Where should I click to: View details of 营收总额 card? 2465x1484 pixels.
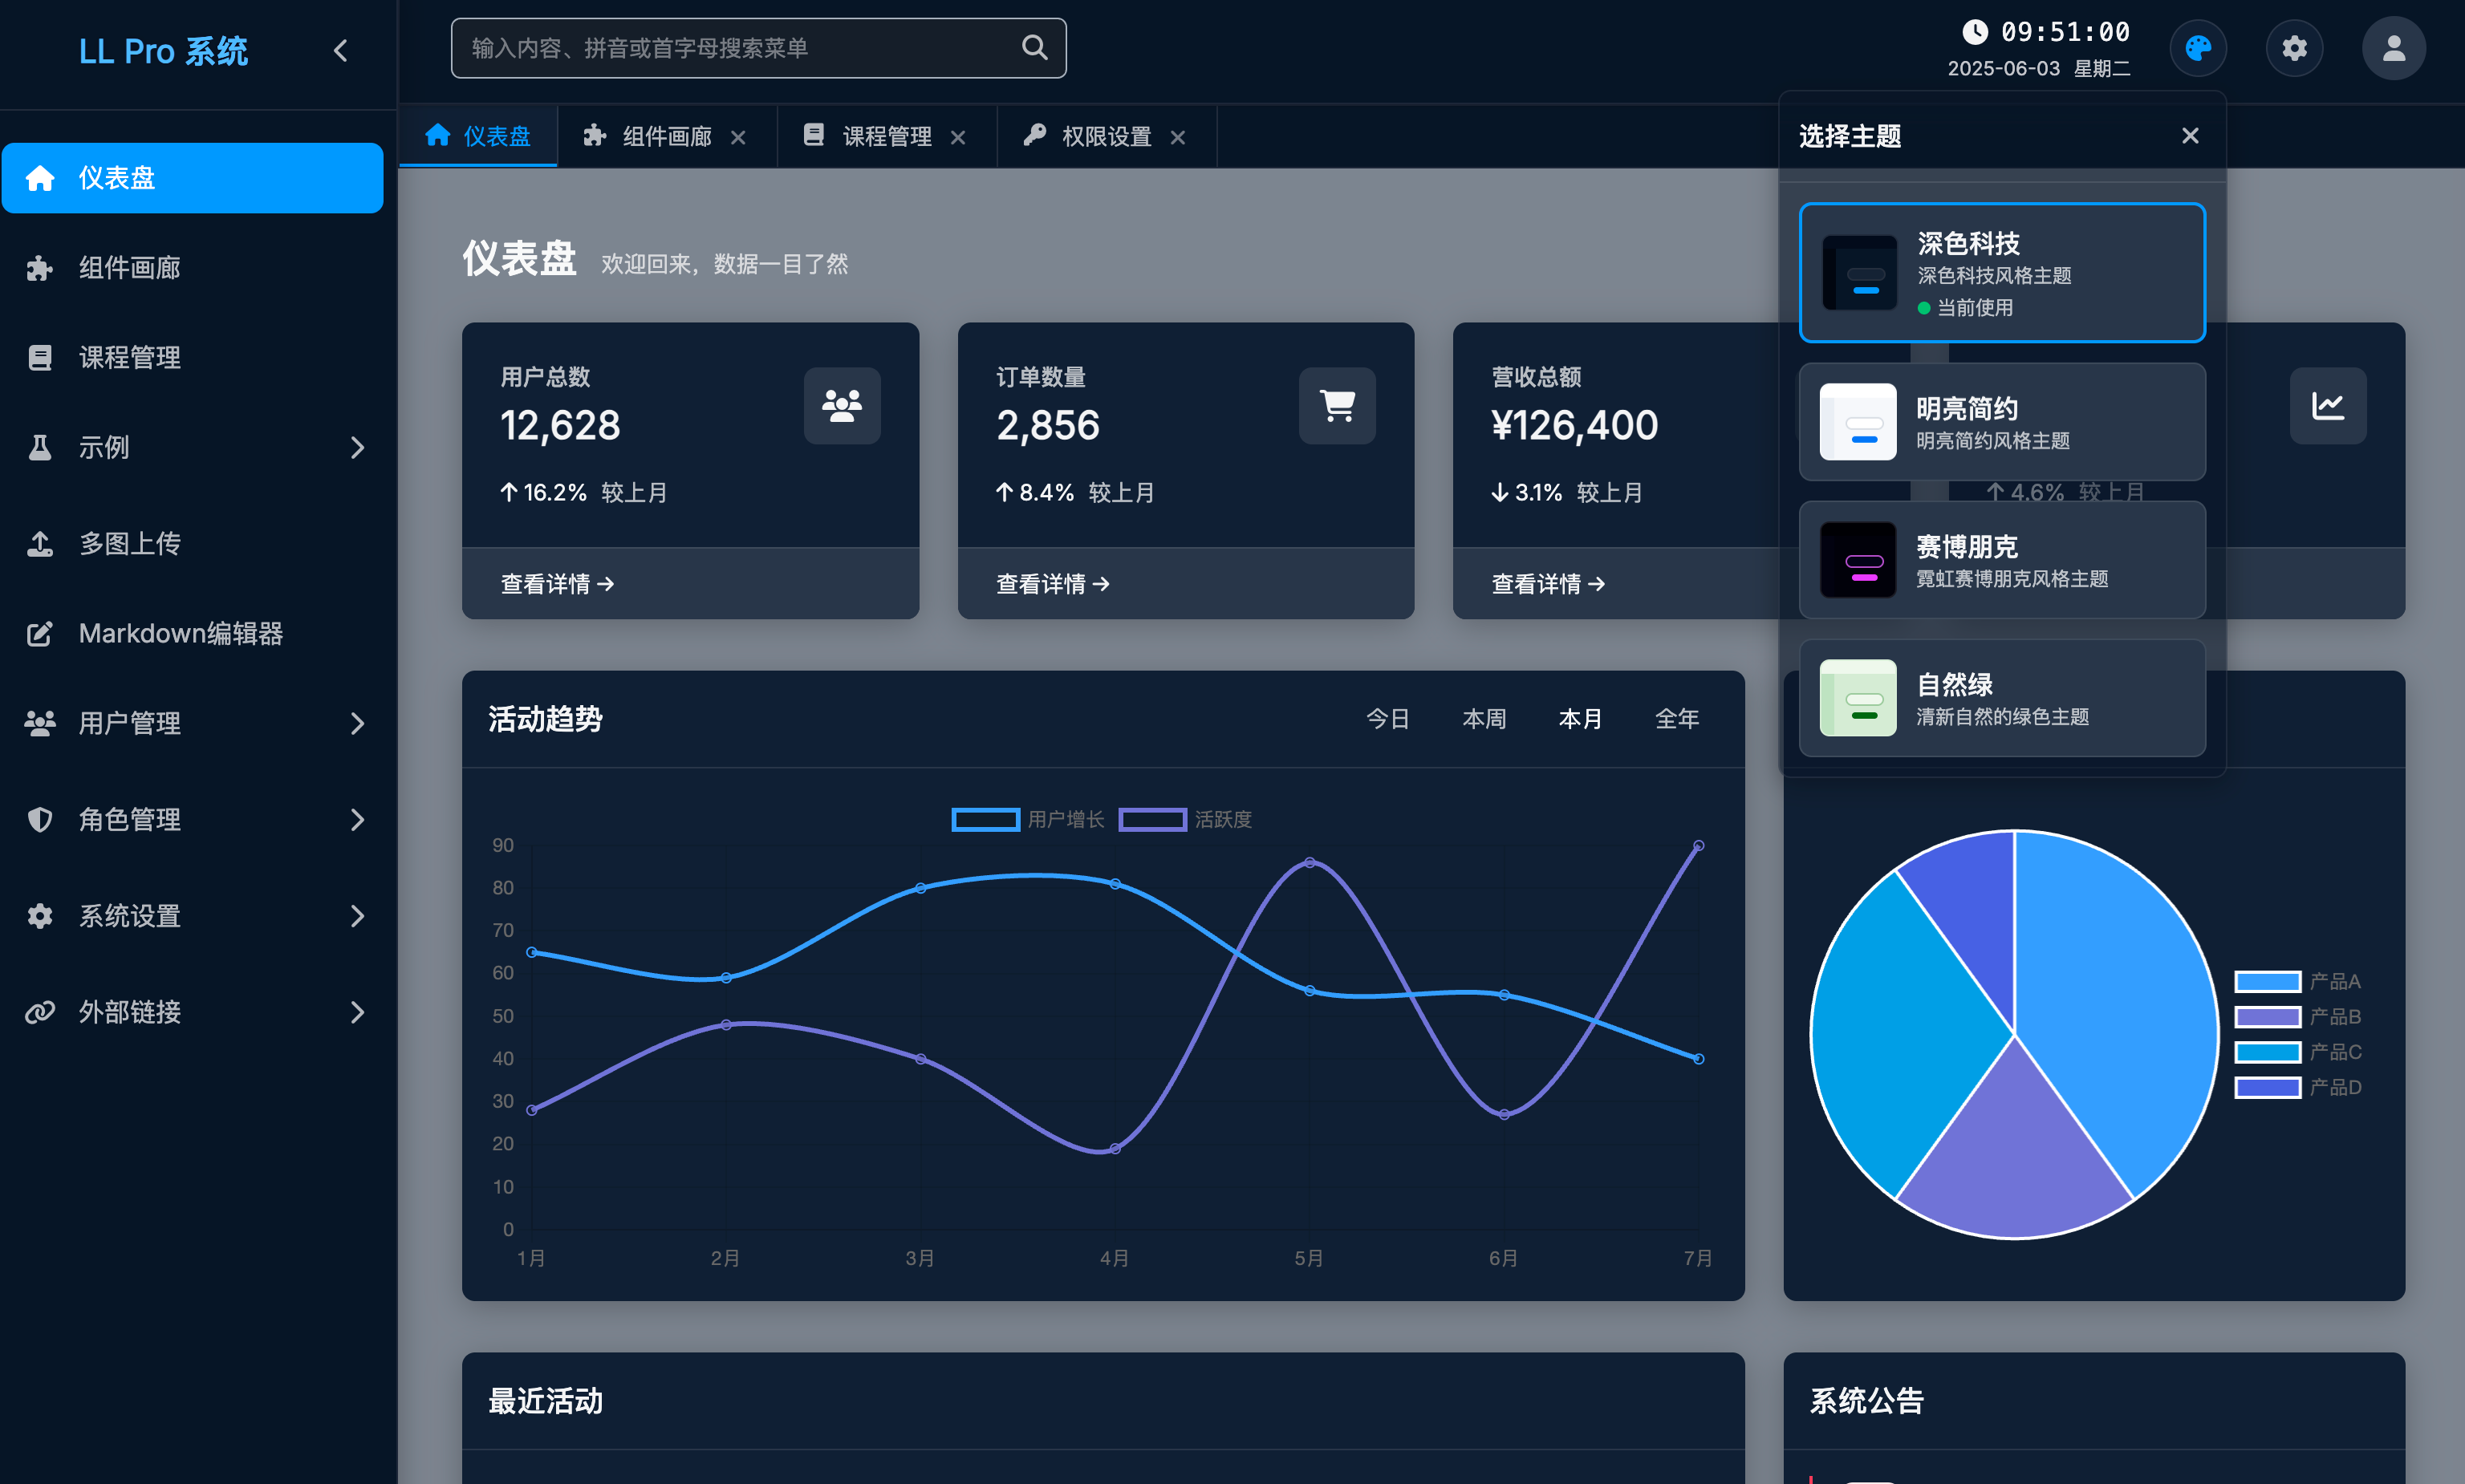[1548, 584]
